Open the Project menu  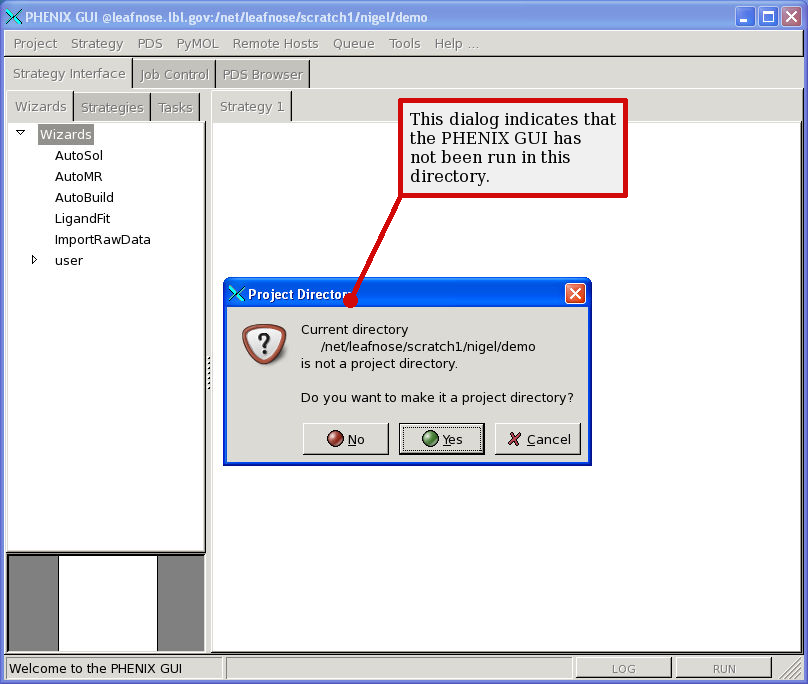click(x=35, y=43)
